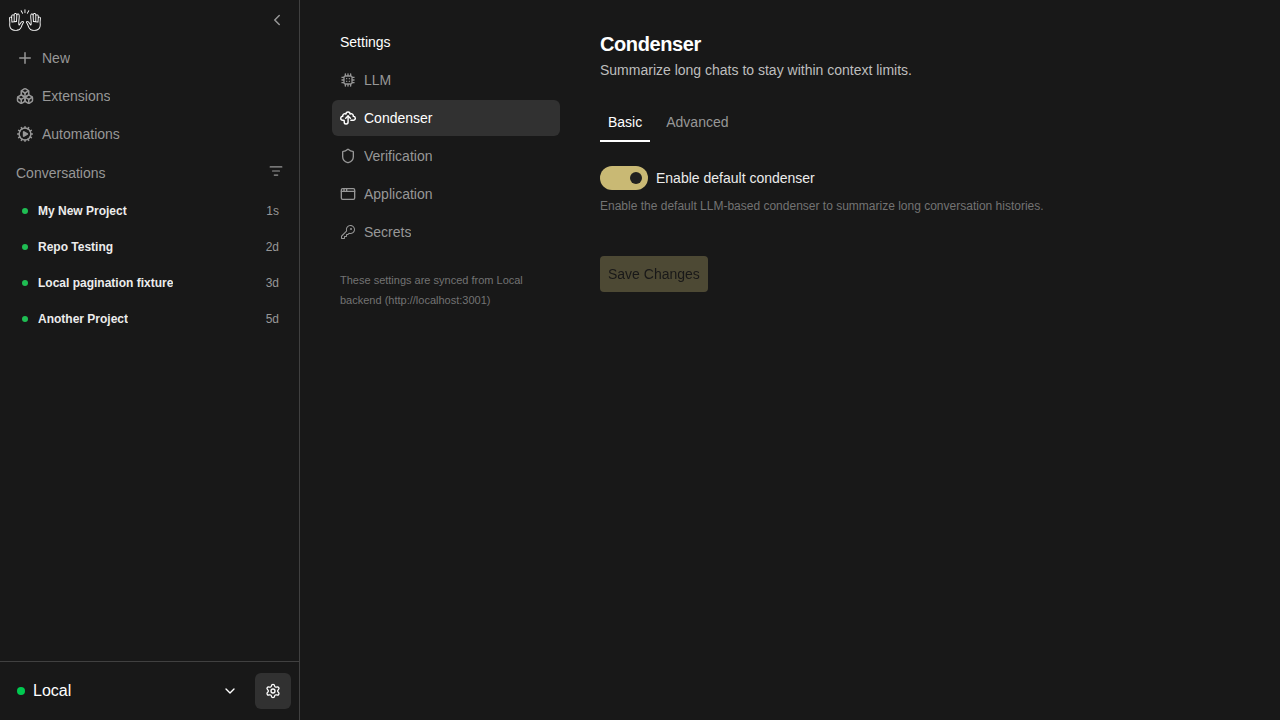Click the 'Summarize long chats' description
1280x720 pixels.
(756, 70)
